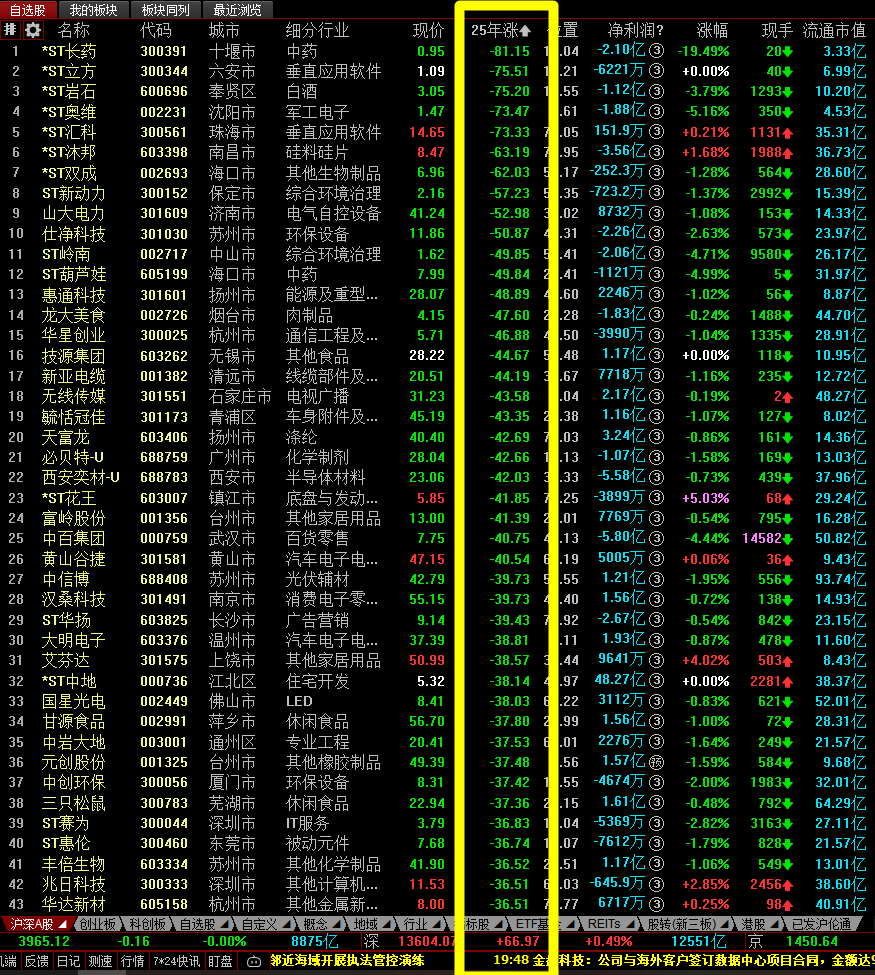Image resolution: width=875 pixels, height=975 pixels.
Task: Open 盯盘 monitor button
Action: coord(220,961)
